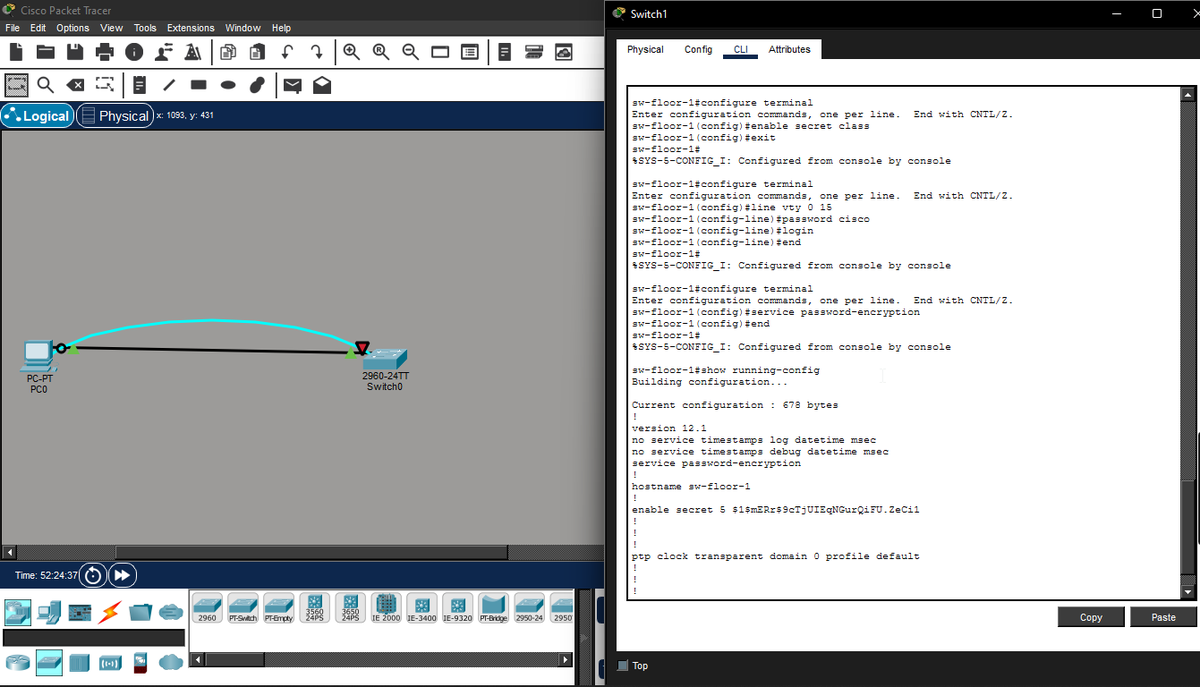Open the Edit menu
Viewport: 1200px width, 687px height.
pos(39,28)
